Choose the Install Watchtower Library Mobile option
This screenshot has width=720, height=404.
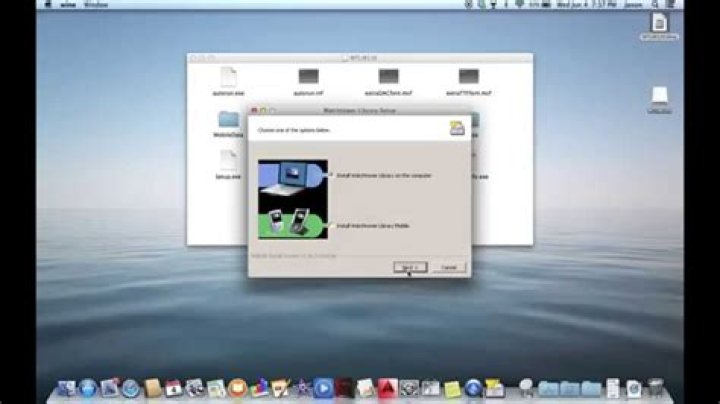[x=372, y=228]
